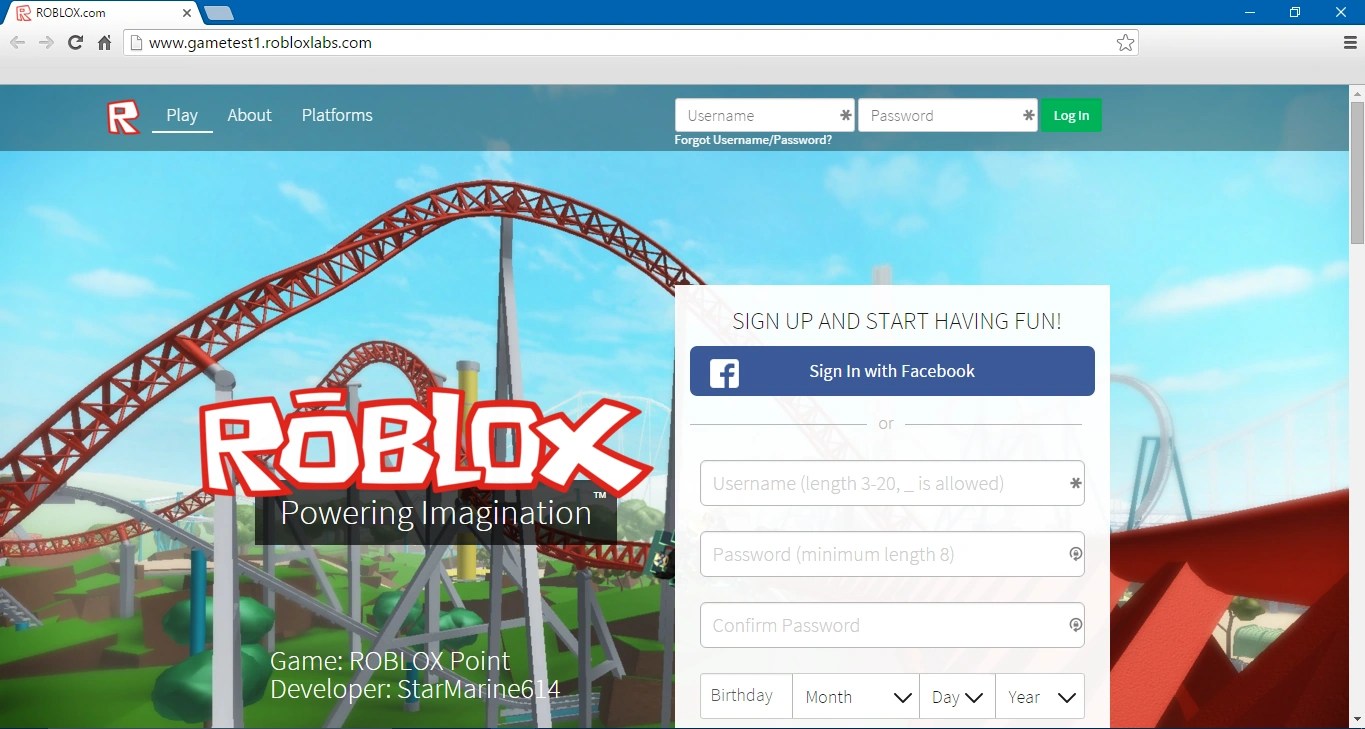Click key icon in Password signup field
This screenshot has height=729, width=1365.
1075,554
